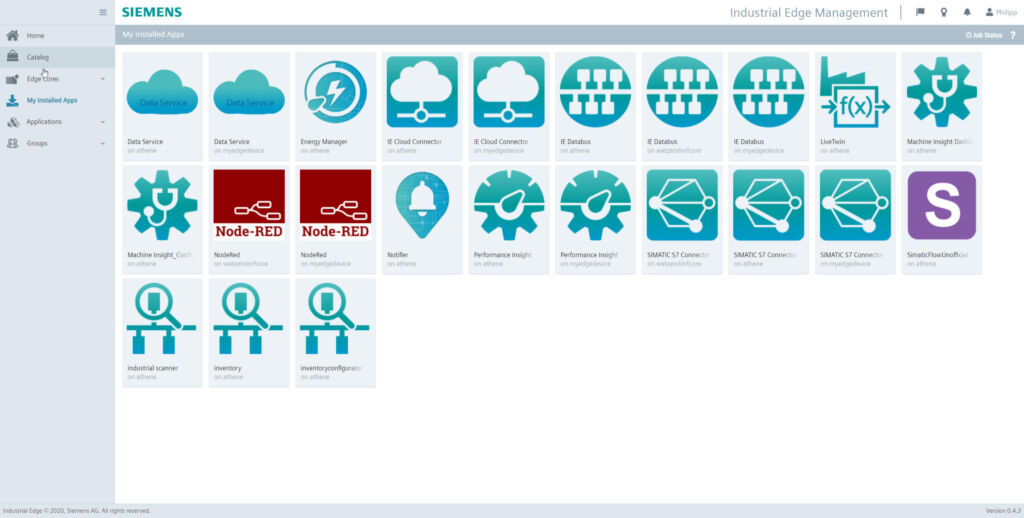Collapse sidebar with hamburger menu icon

(x=102, y=12)
